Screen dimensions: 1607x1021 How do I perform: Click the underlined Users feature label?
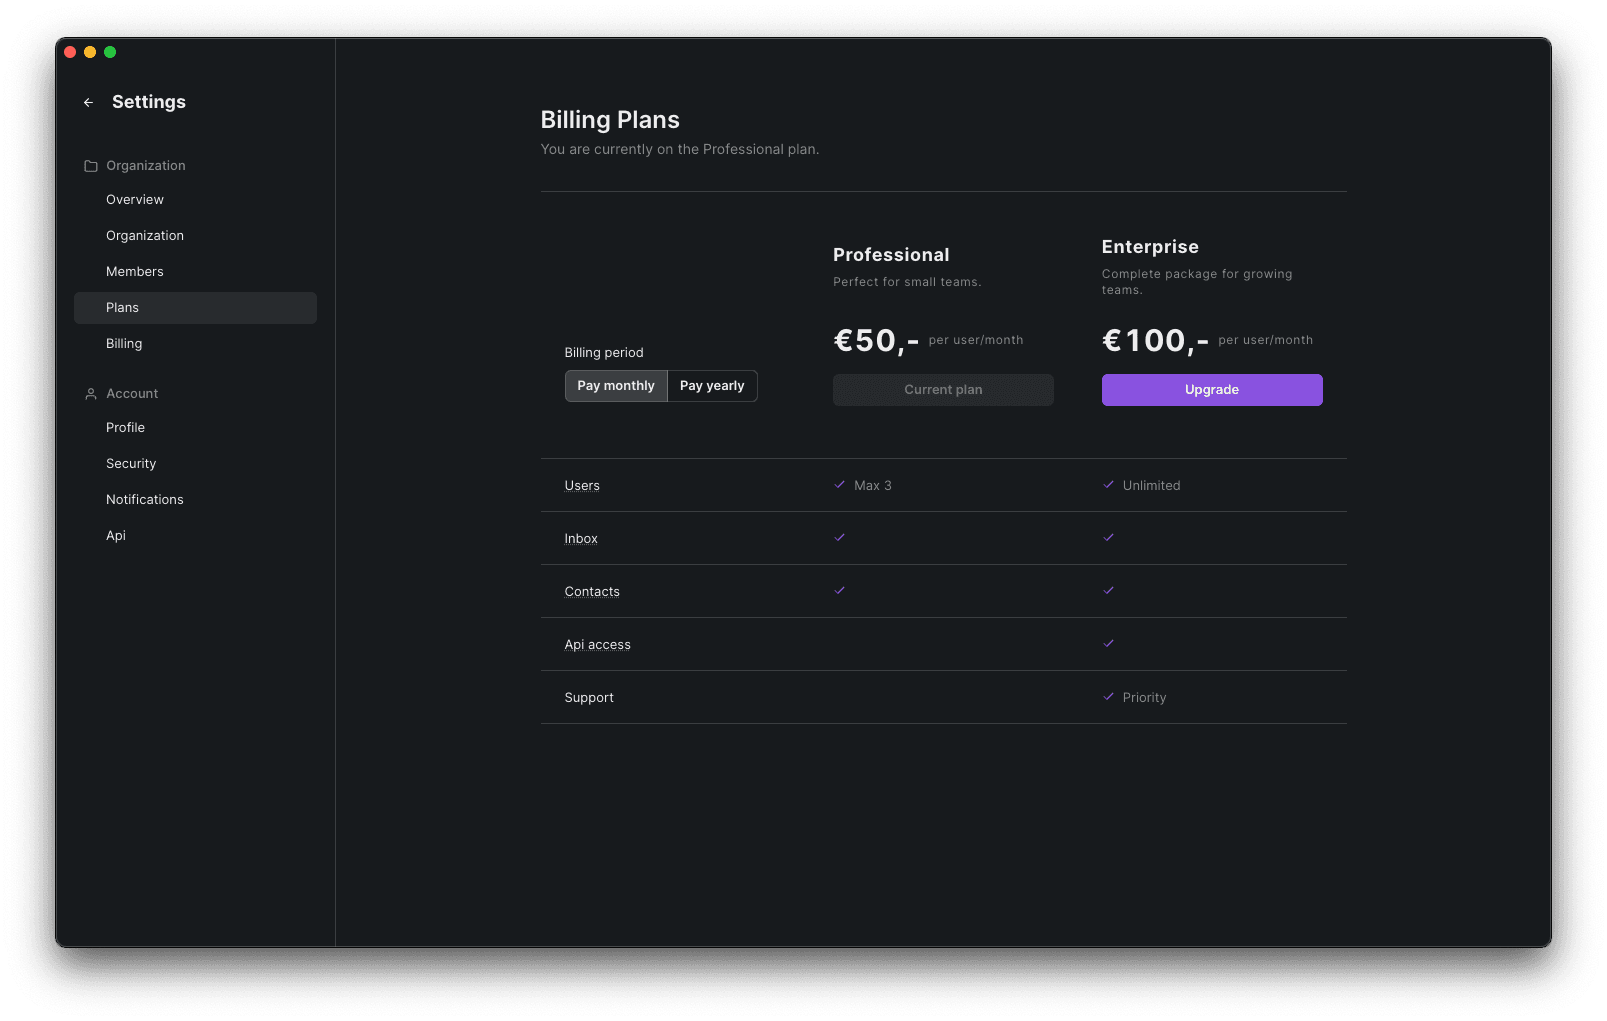tap(582, 486)
